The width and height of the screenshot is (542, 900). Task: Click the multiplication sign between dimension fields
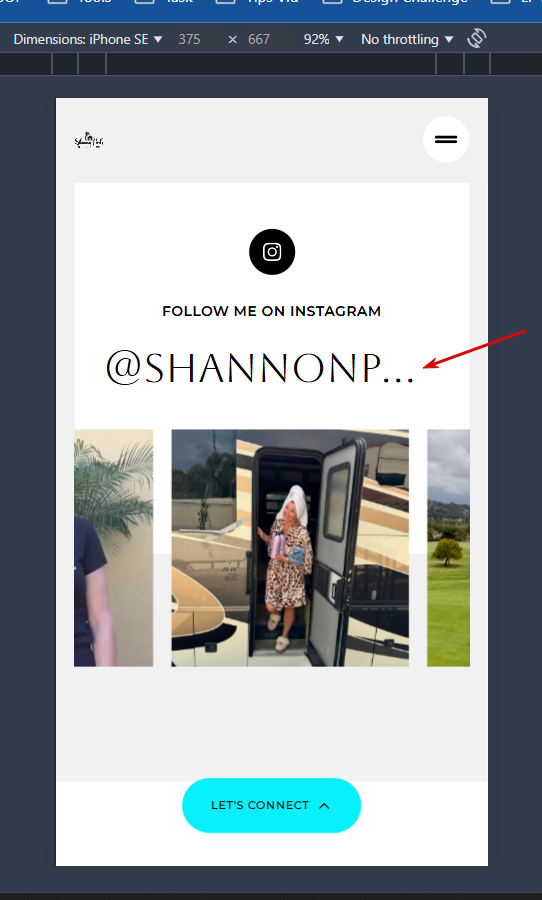coord(232,39)
